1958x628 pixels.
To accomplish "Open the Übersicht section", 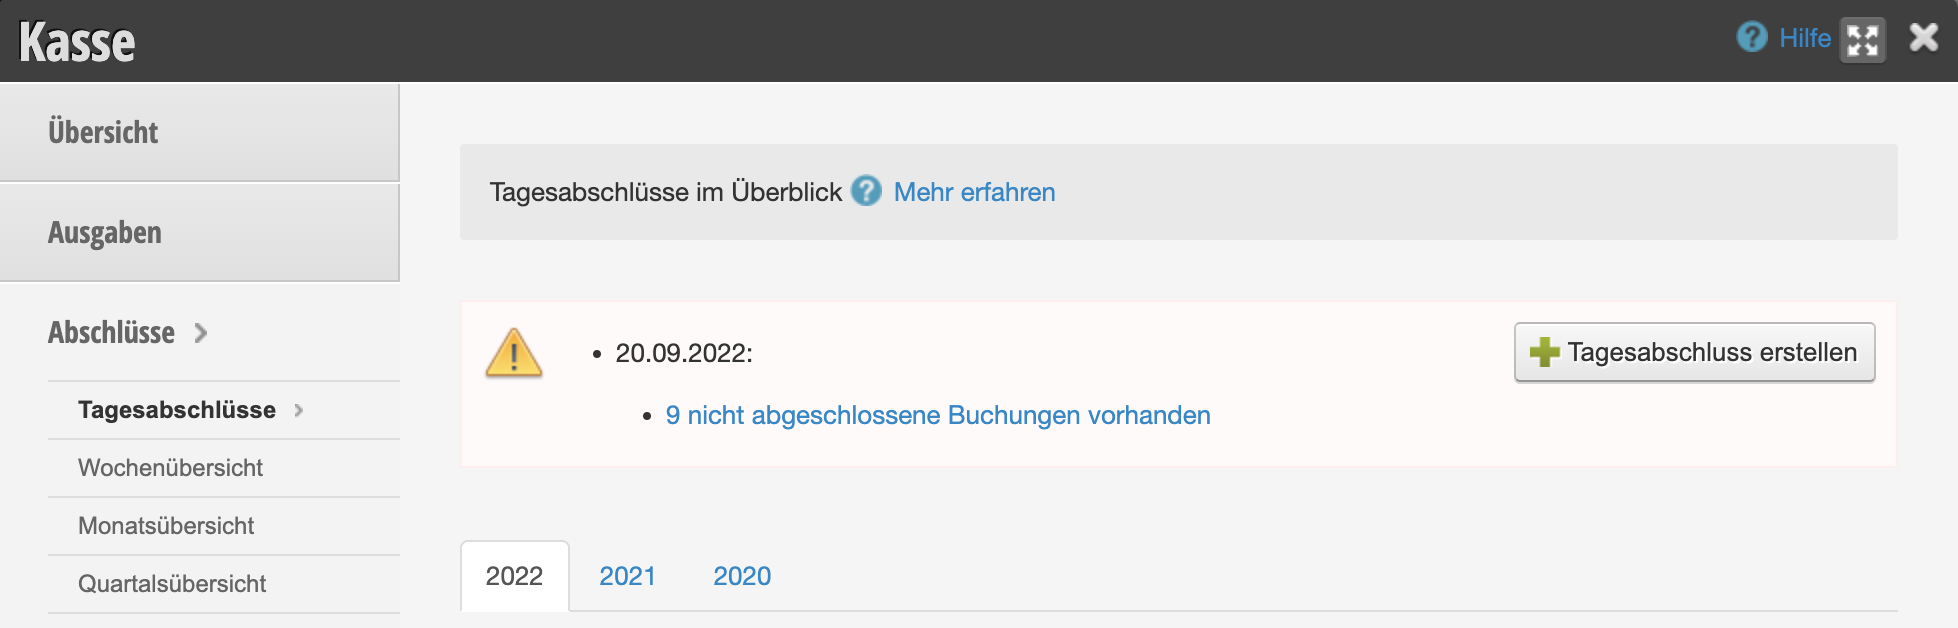I will pos(200,132).
